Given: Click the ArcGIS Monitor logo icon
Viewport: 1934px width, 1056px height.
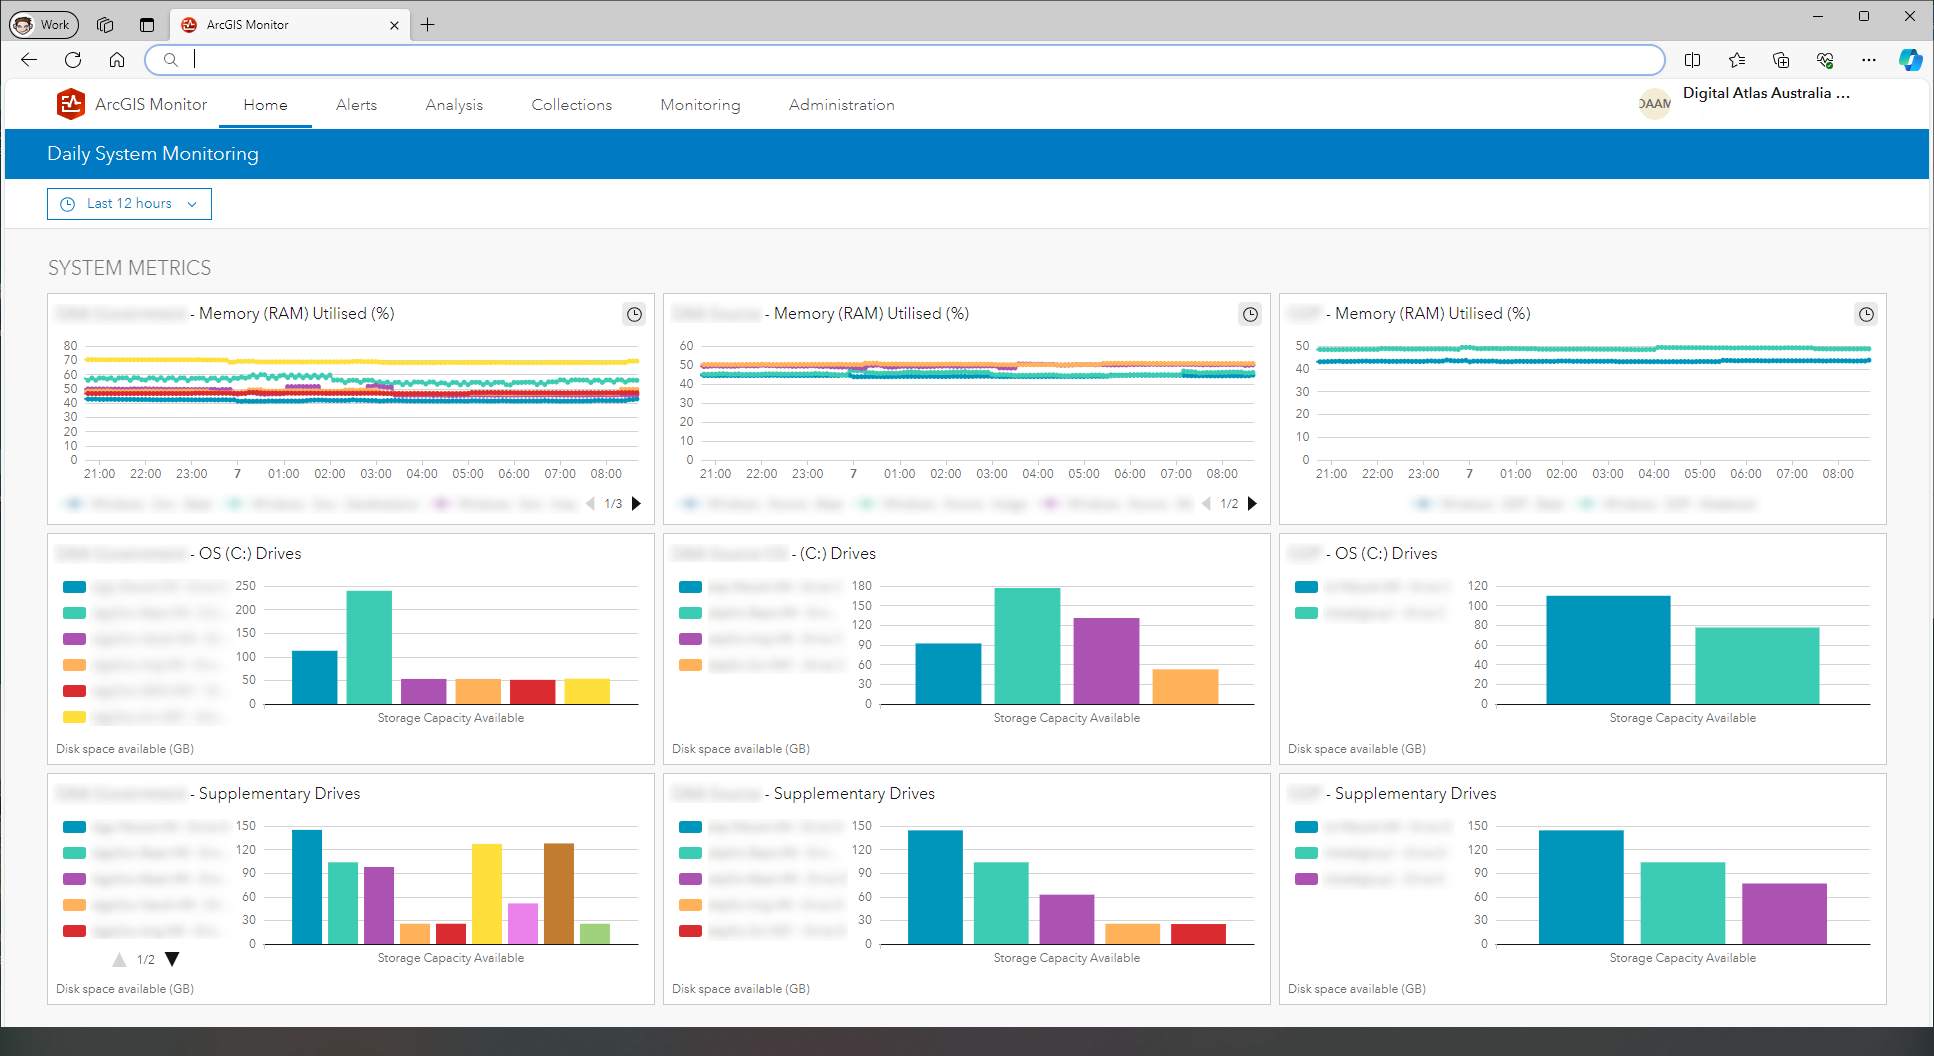Looking at the screenshot, I should coord(70,103).
